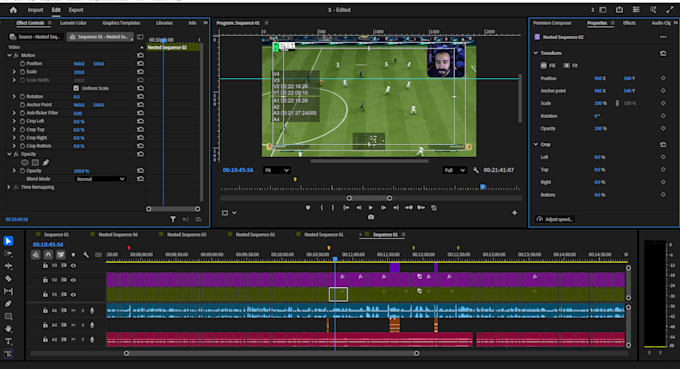This screenshot has width=680, height=369.
Task: Toggle insert sequences as nests button
Action: [36, 255]
